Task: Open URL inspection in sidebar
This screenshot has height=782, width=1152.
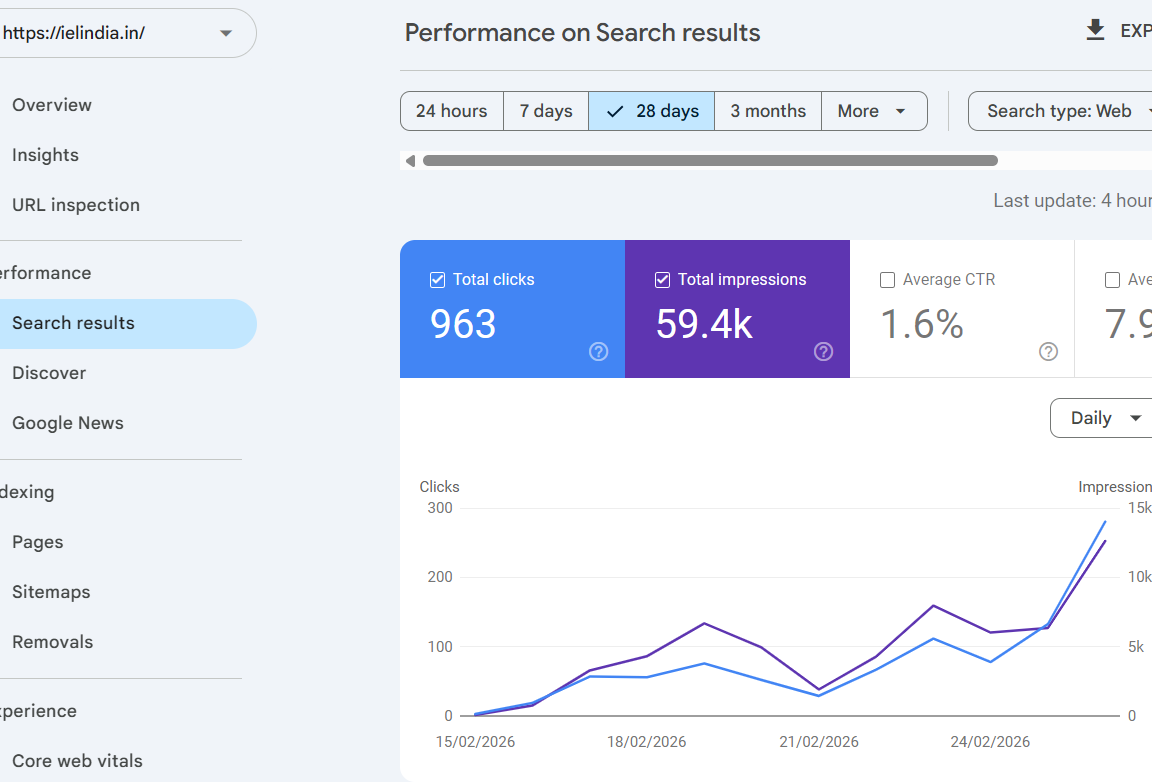Action: (x=76, y=205)
